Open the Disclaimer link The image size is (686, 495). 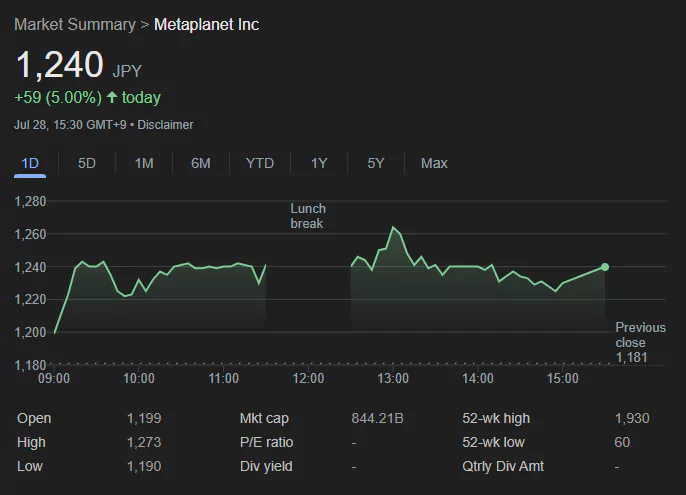(x=165, y=125)
